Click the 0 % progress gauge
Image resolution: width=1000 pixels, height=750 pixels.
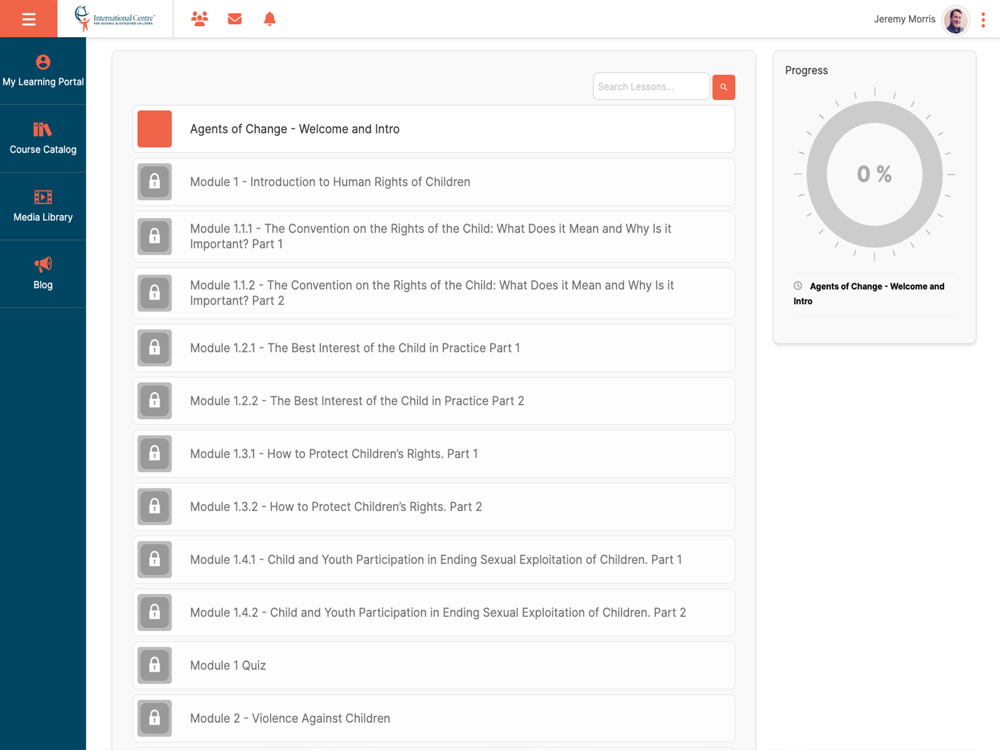[x=874, y=174]
